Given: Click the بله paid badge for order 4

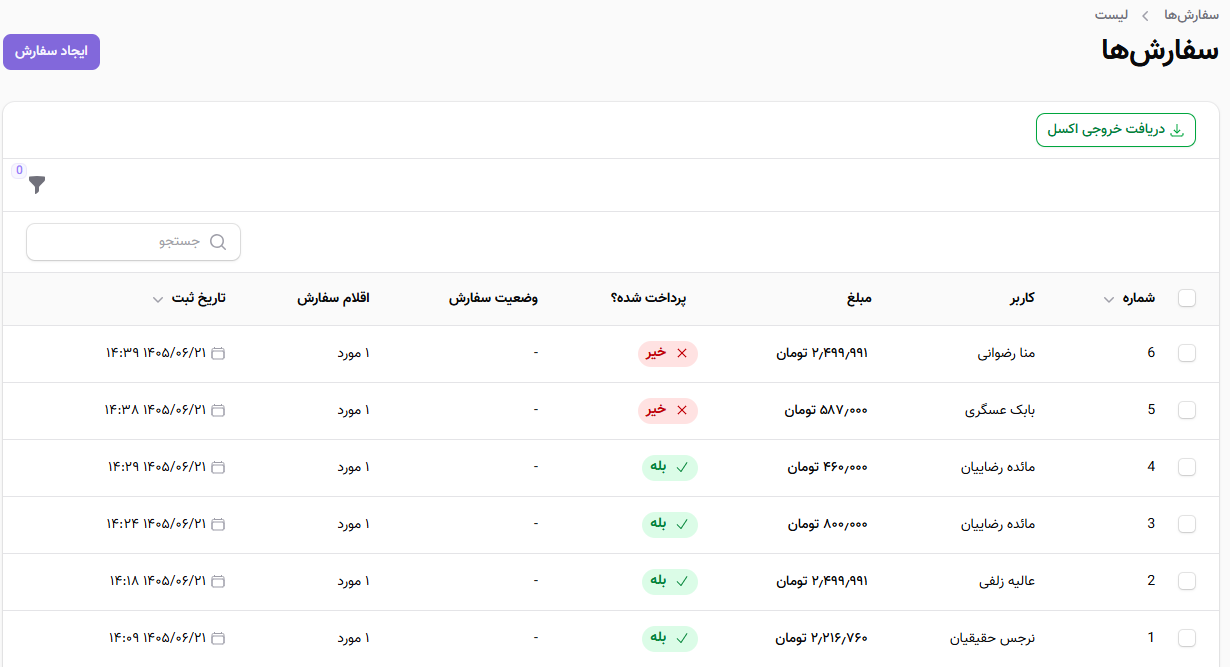Looking at the screenshot, I should 670,467.
